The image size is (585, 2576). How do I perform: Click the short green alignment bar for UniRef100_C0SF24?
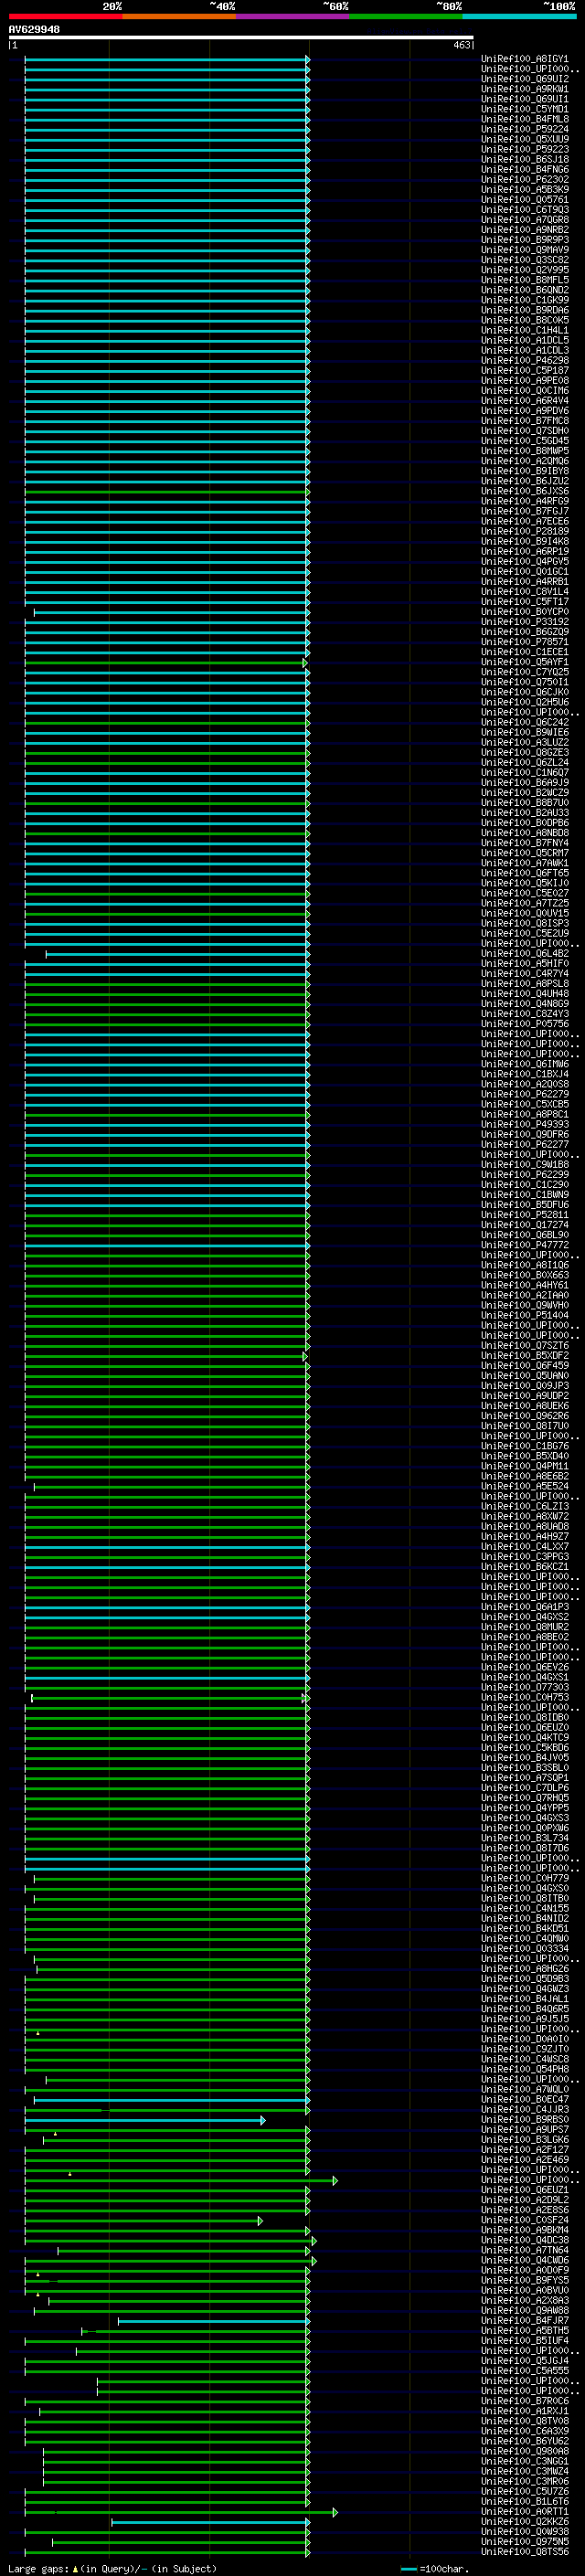[144, 2220]
